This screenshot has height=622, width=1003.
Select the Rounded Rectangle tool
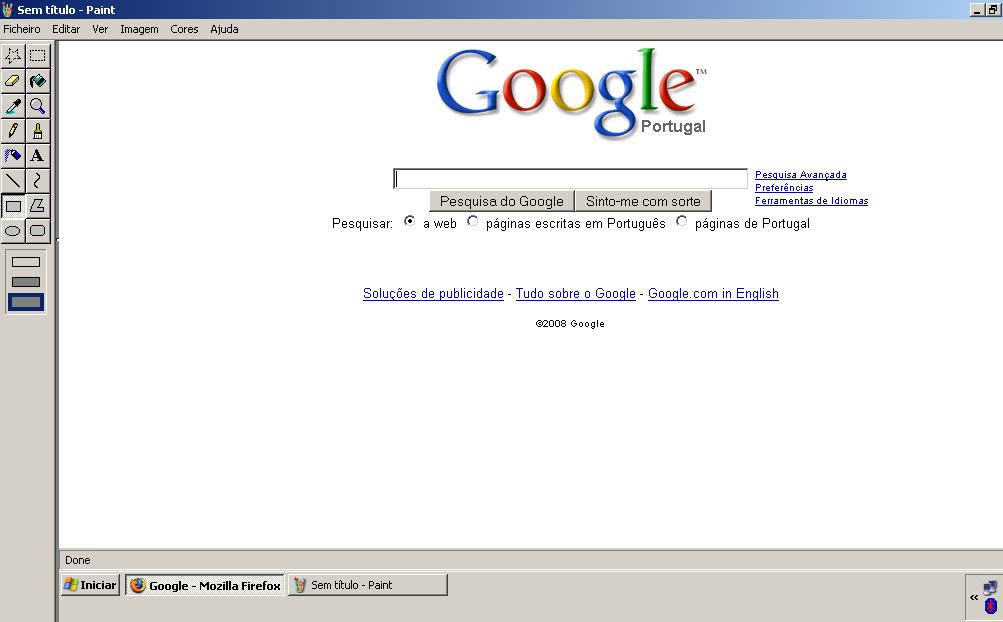[38, 230]
